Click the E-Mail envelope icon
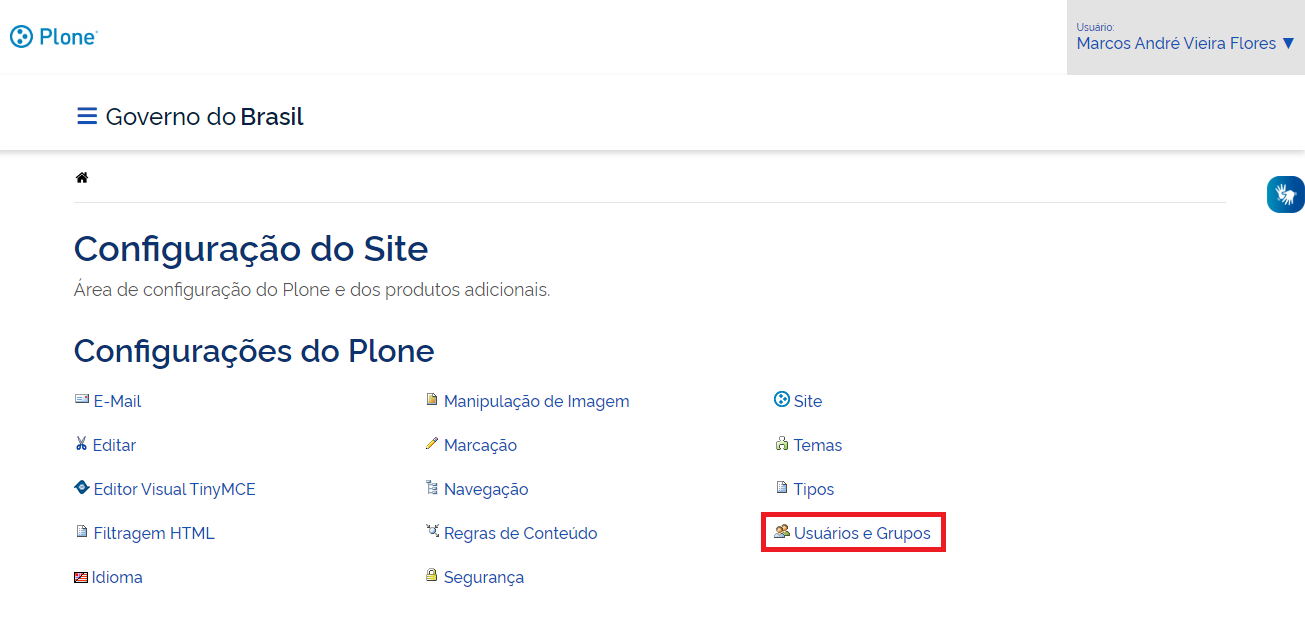 (82, 400)
